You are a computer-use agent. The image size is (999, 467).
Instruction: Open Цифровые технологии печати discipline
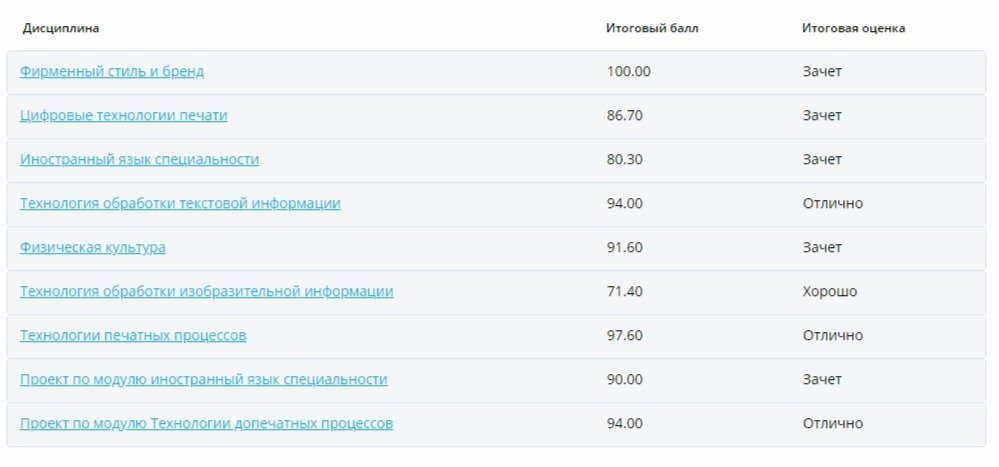pyautogui.click(x=123, y=116)
